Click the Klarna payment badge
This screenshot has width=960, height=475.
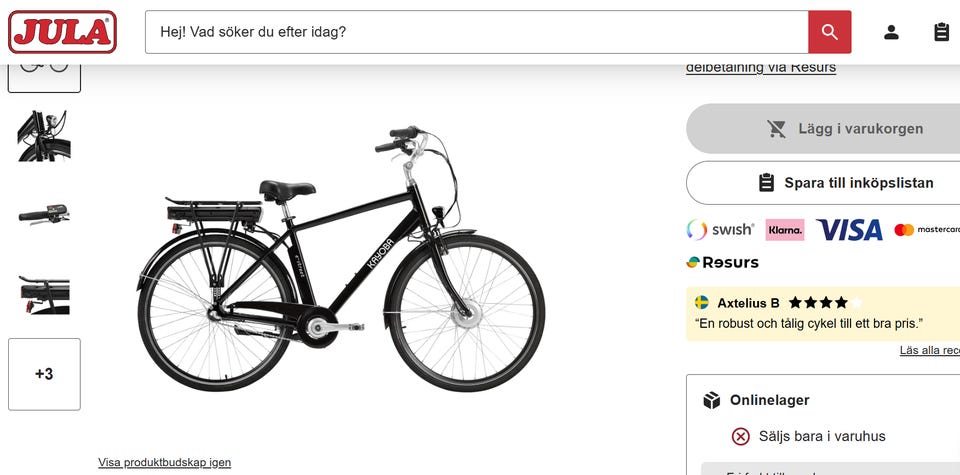click(785, 230)
